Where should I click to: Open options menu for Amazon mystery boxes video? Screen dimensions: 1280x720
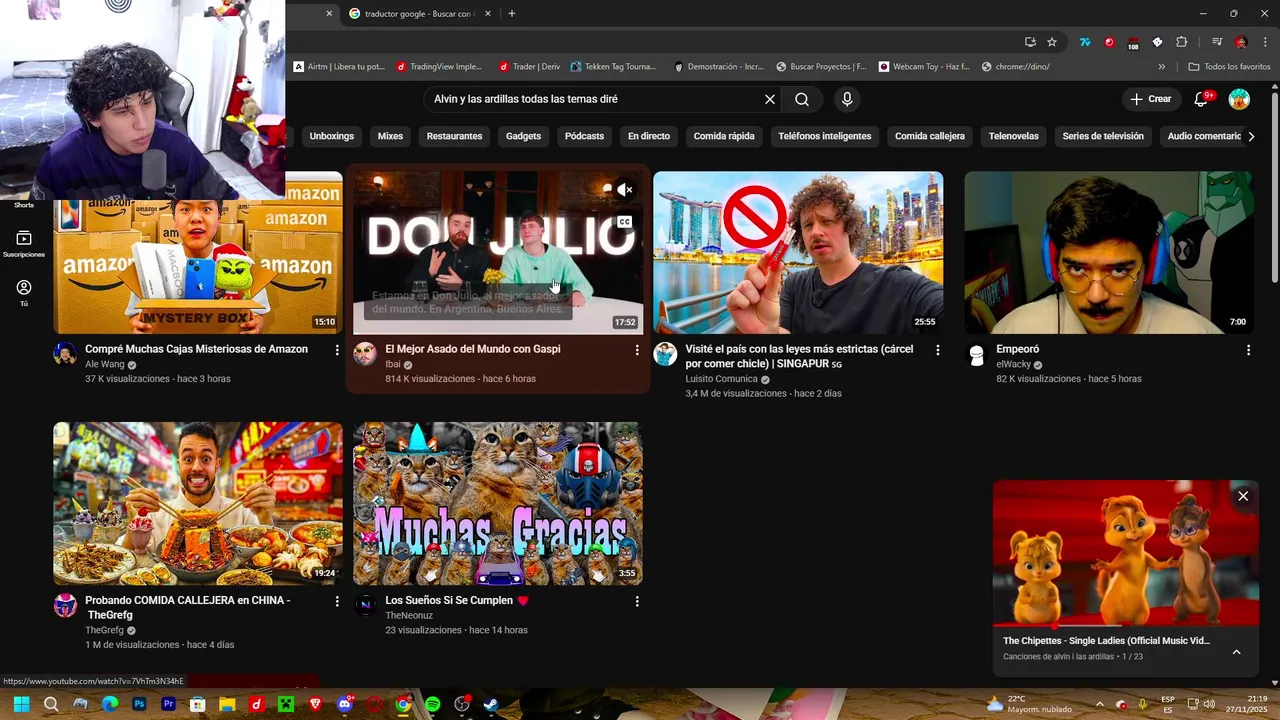coord(337,350)
